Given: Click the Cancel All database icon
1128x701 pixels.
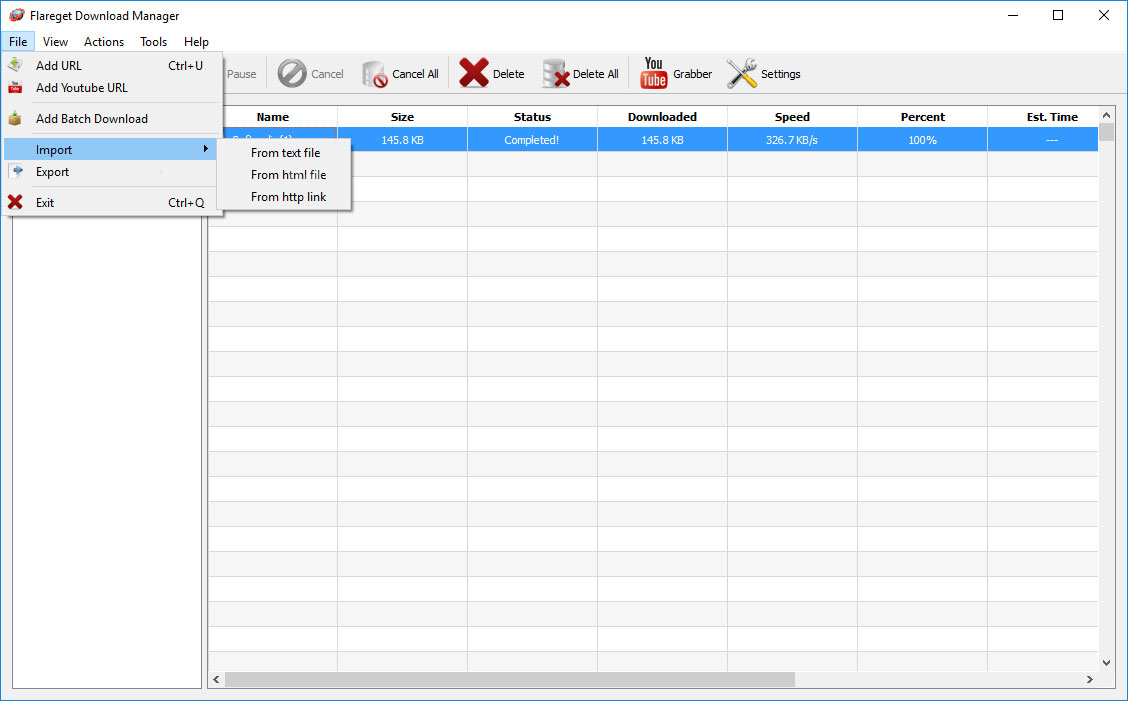Looking at the screenshot, I should click(x=374, y=74).
